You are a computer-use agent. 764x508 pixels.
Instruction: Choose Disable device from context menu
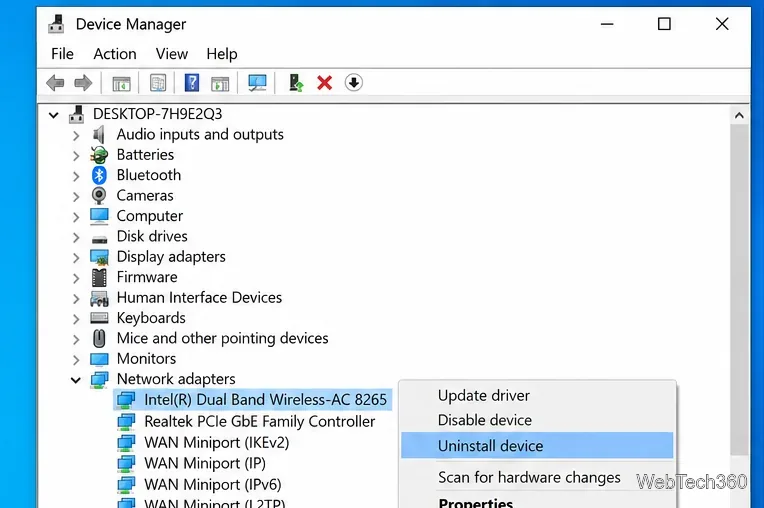click(537, 420)
